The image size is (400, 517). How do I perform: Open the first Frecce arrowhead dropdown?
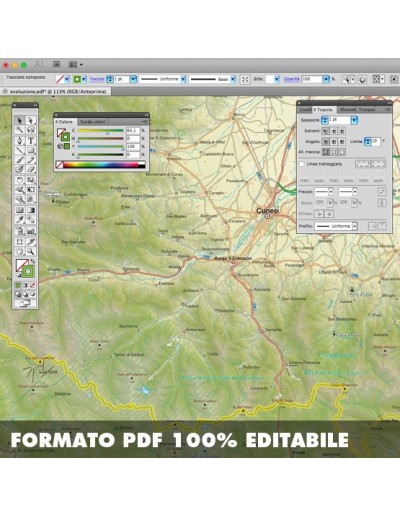tap(331, 192)
